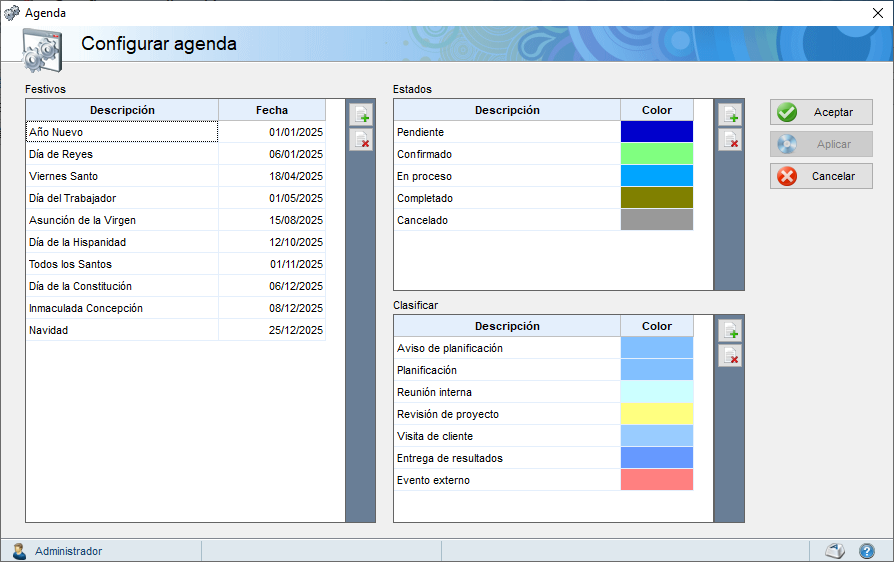Select the Día de la Constitución holiday
The image size is (894, 562).
coord(122,286)
